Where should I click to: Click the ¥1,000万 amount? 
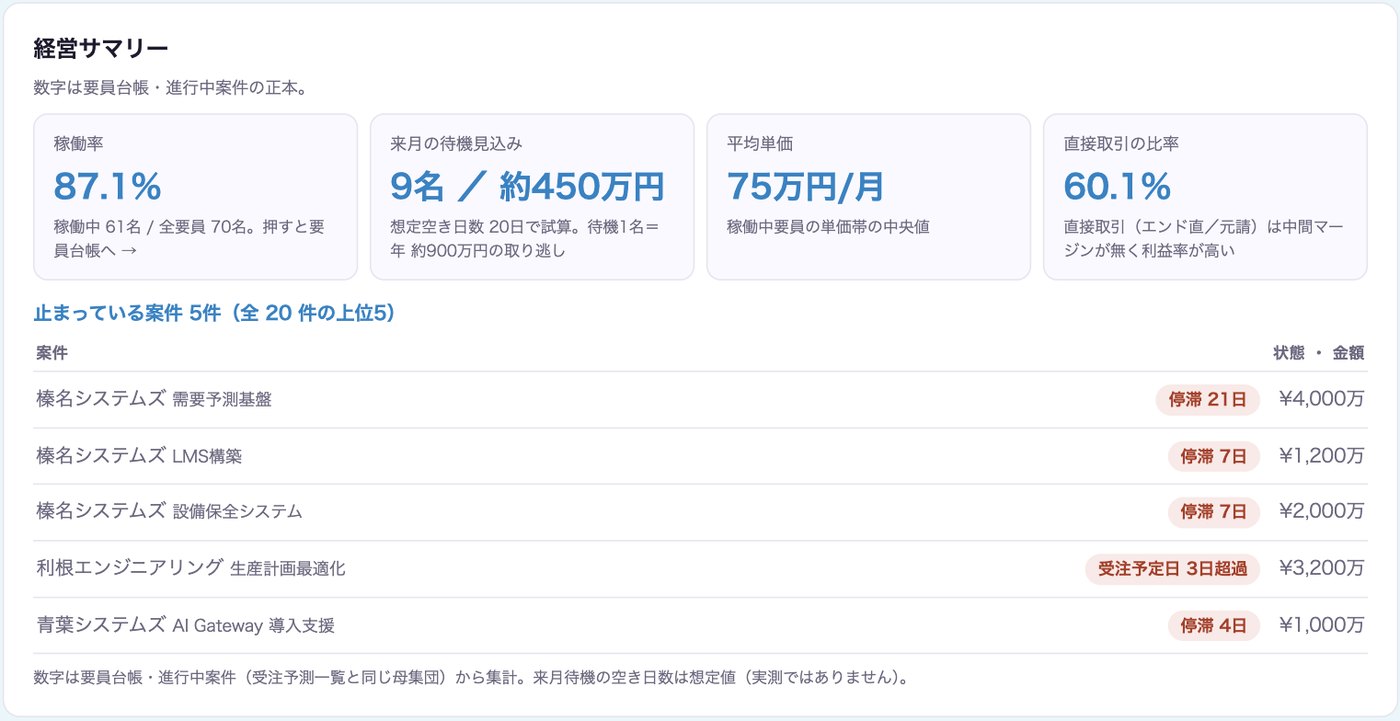point(1321,626)
